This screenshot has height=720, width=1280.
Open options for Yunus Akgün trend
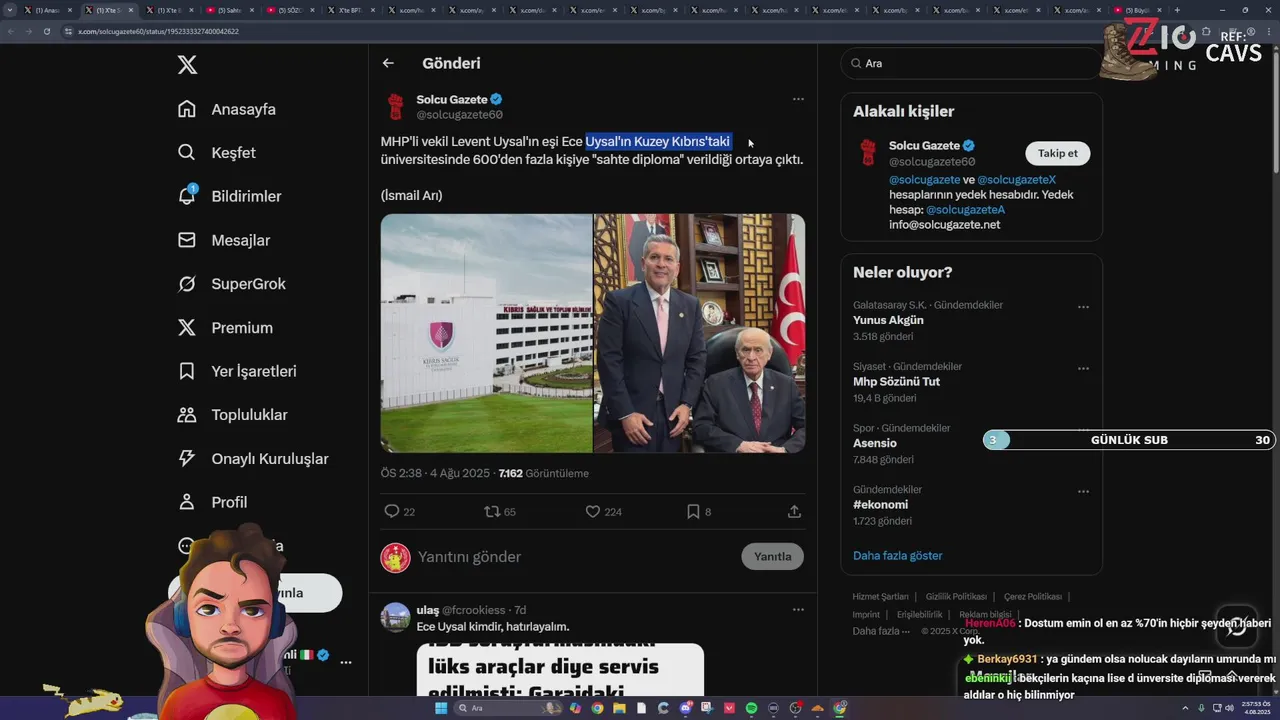[x=1083, y=307]
